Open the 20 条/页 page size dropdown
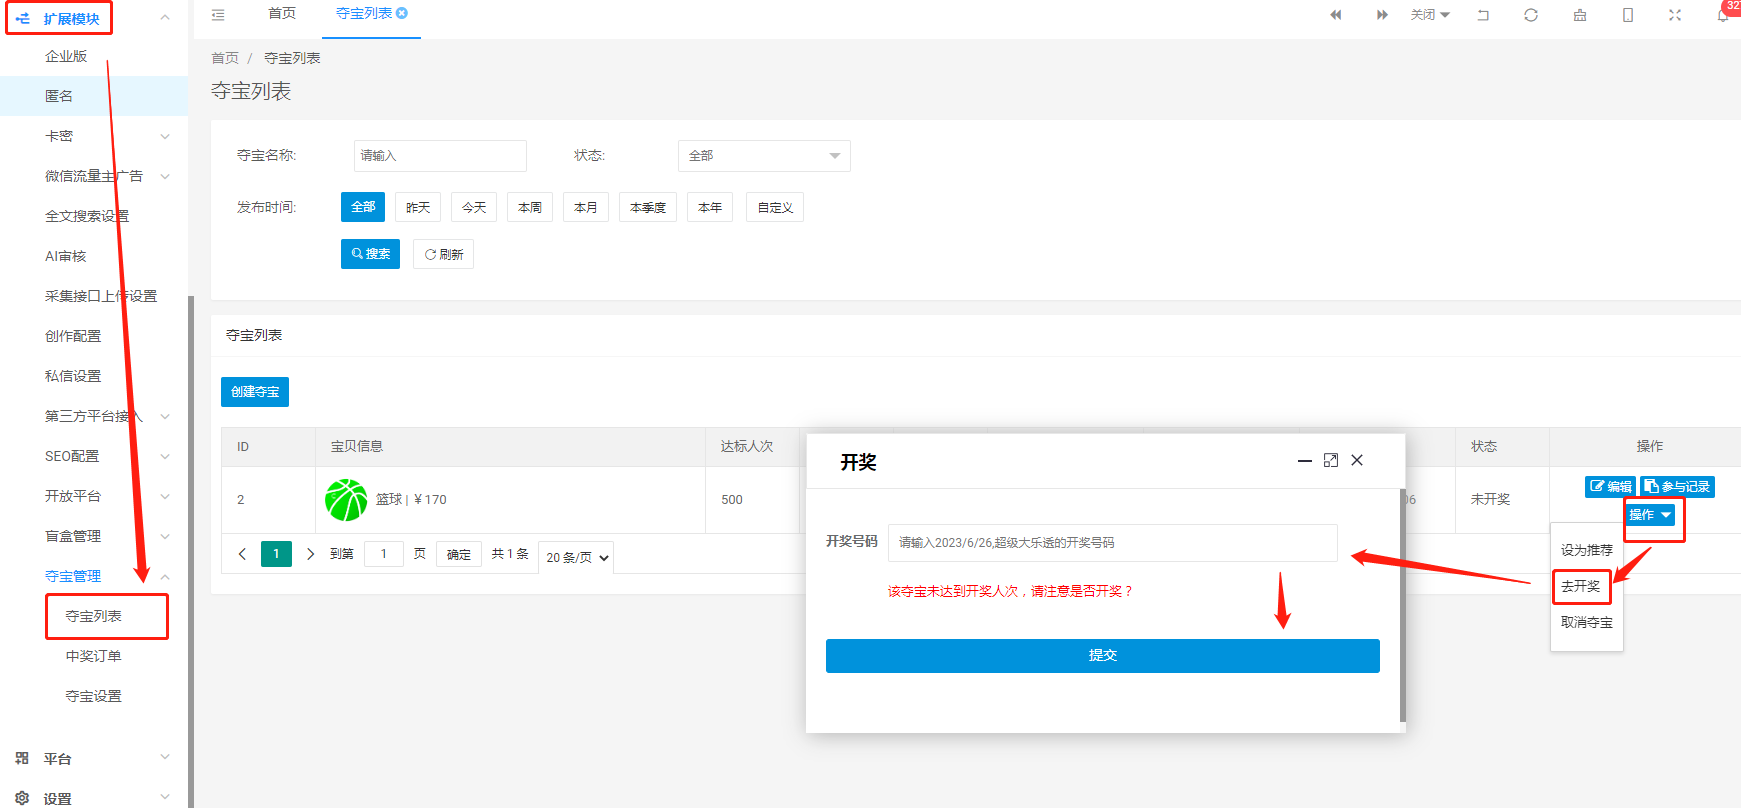1741x808 pixels. [x=576, y=557]
